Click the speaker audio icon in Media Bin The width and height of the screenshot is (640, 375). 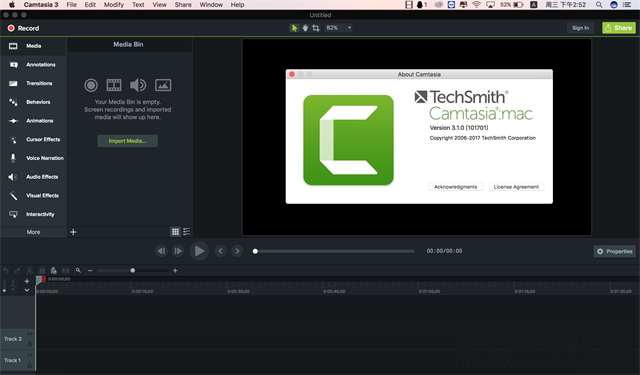click(138, 85)
